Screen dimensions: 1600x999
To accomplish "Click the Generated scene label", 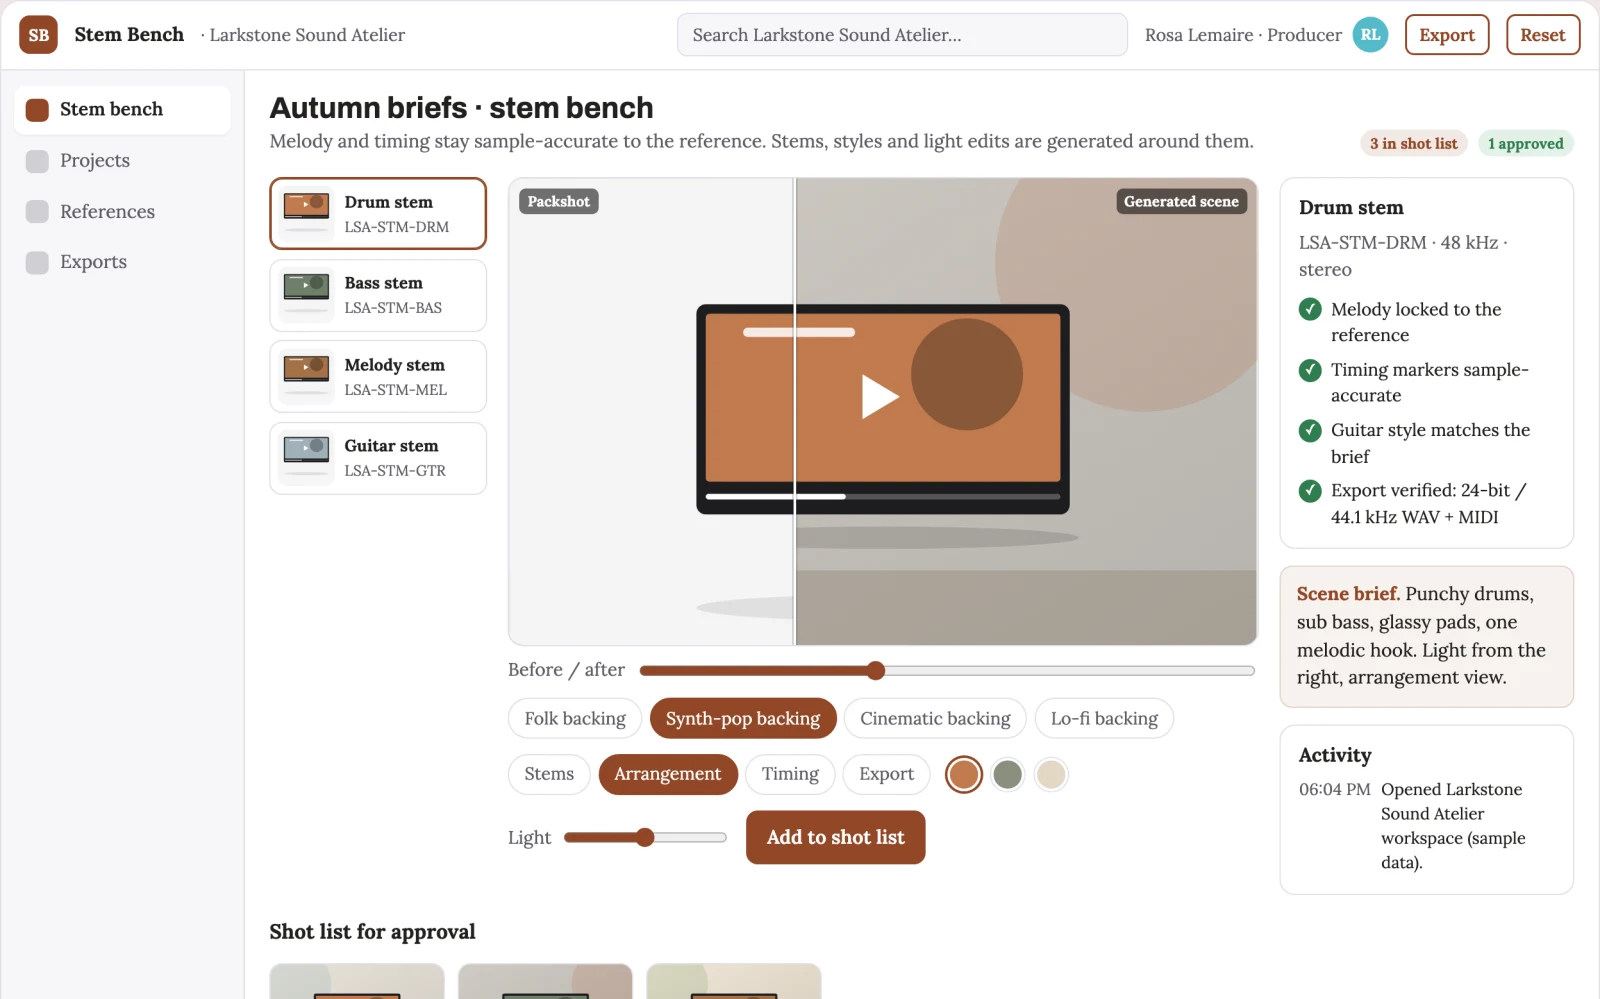I will (1181, 201).
